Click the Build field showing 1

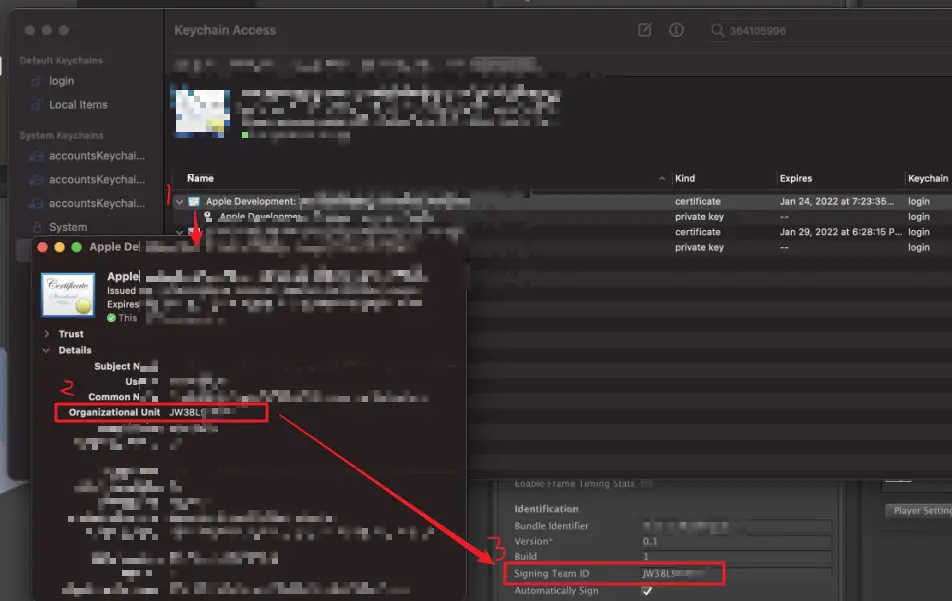tap(735, 556)
